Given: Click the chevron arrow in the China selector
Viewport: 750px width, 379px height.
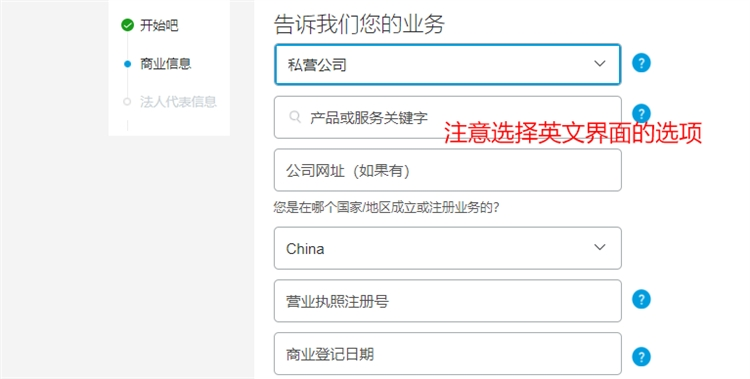Looking at the screenshot, I should tap(599, 247).
